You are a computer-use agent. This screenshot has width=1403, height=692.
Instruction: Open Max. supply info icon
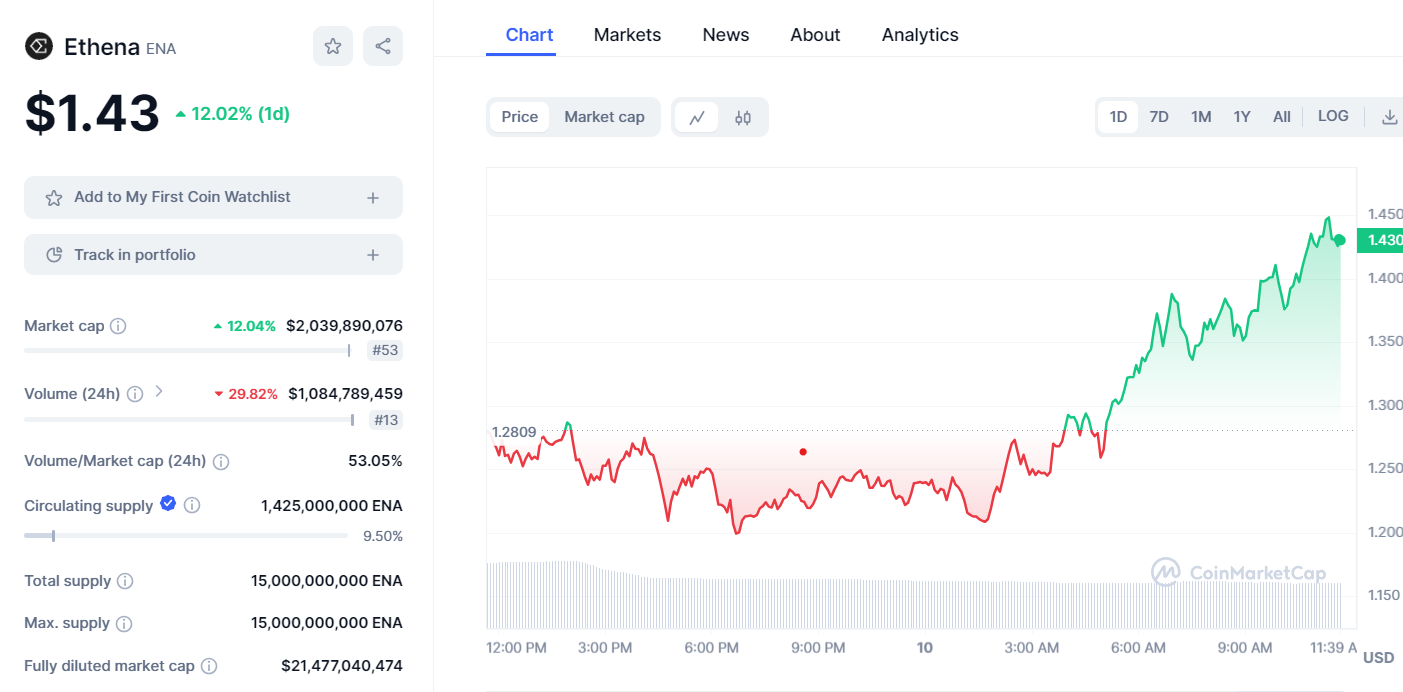tap(124, 623)
